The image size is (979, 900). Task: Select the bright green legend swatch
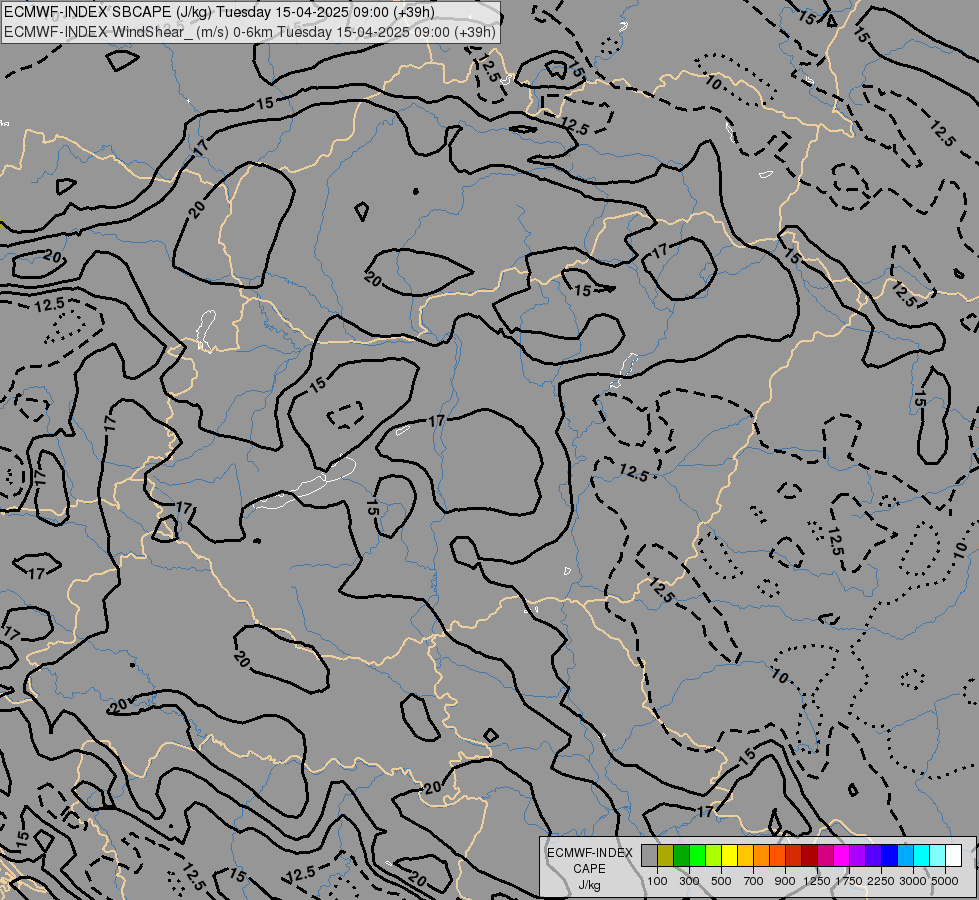pos(697,855)
